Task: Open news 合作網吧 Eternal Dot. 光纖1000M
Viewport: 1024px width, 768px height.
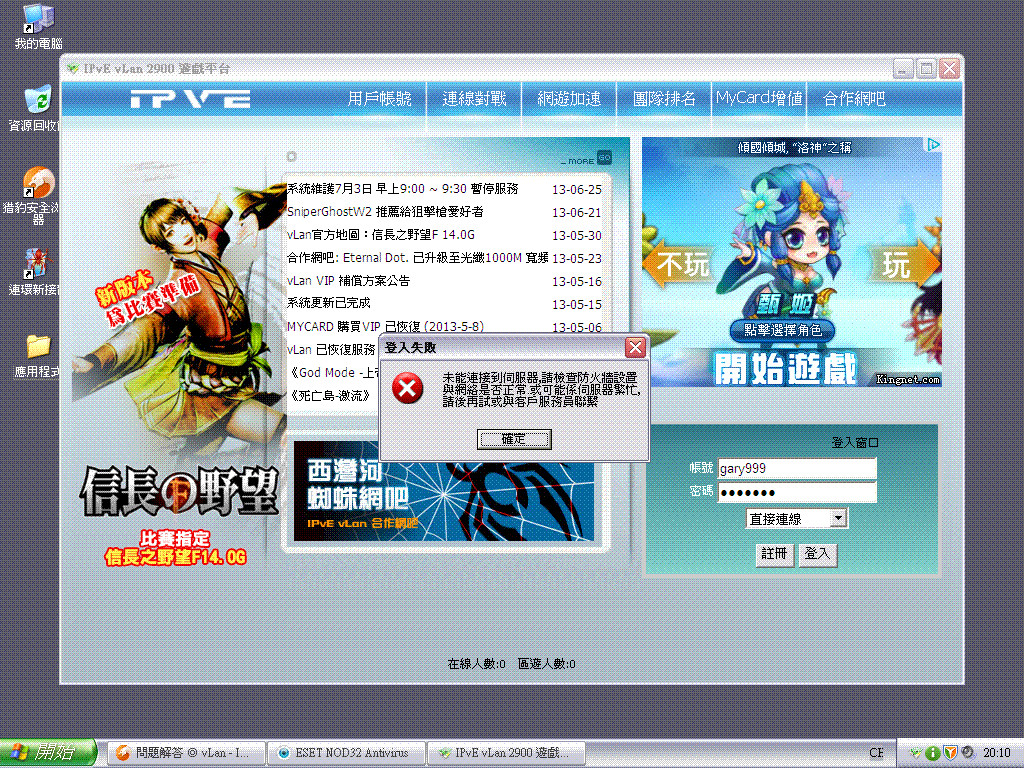Action: point(418,258)
